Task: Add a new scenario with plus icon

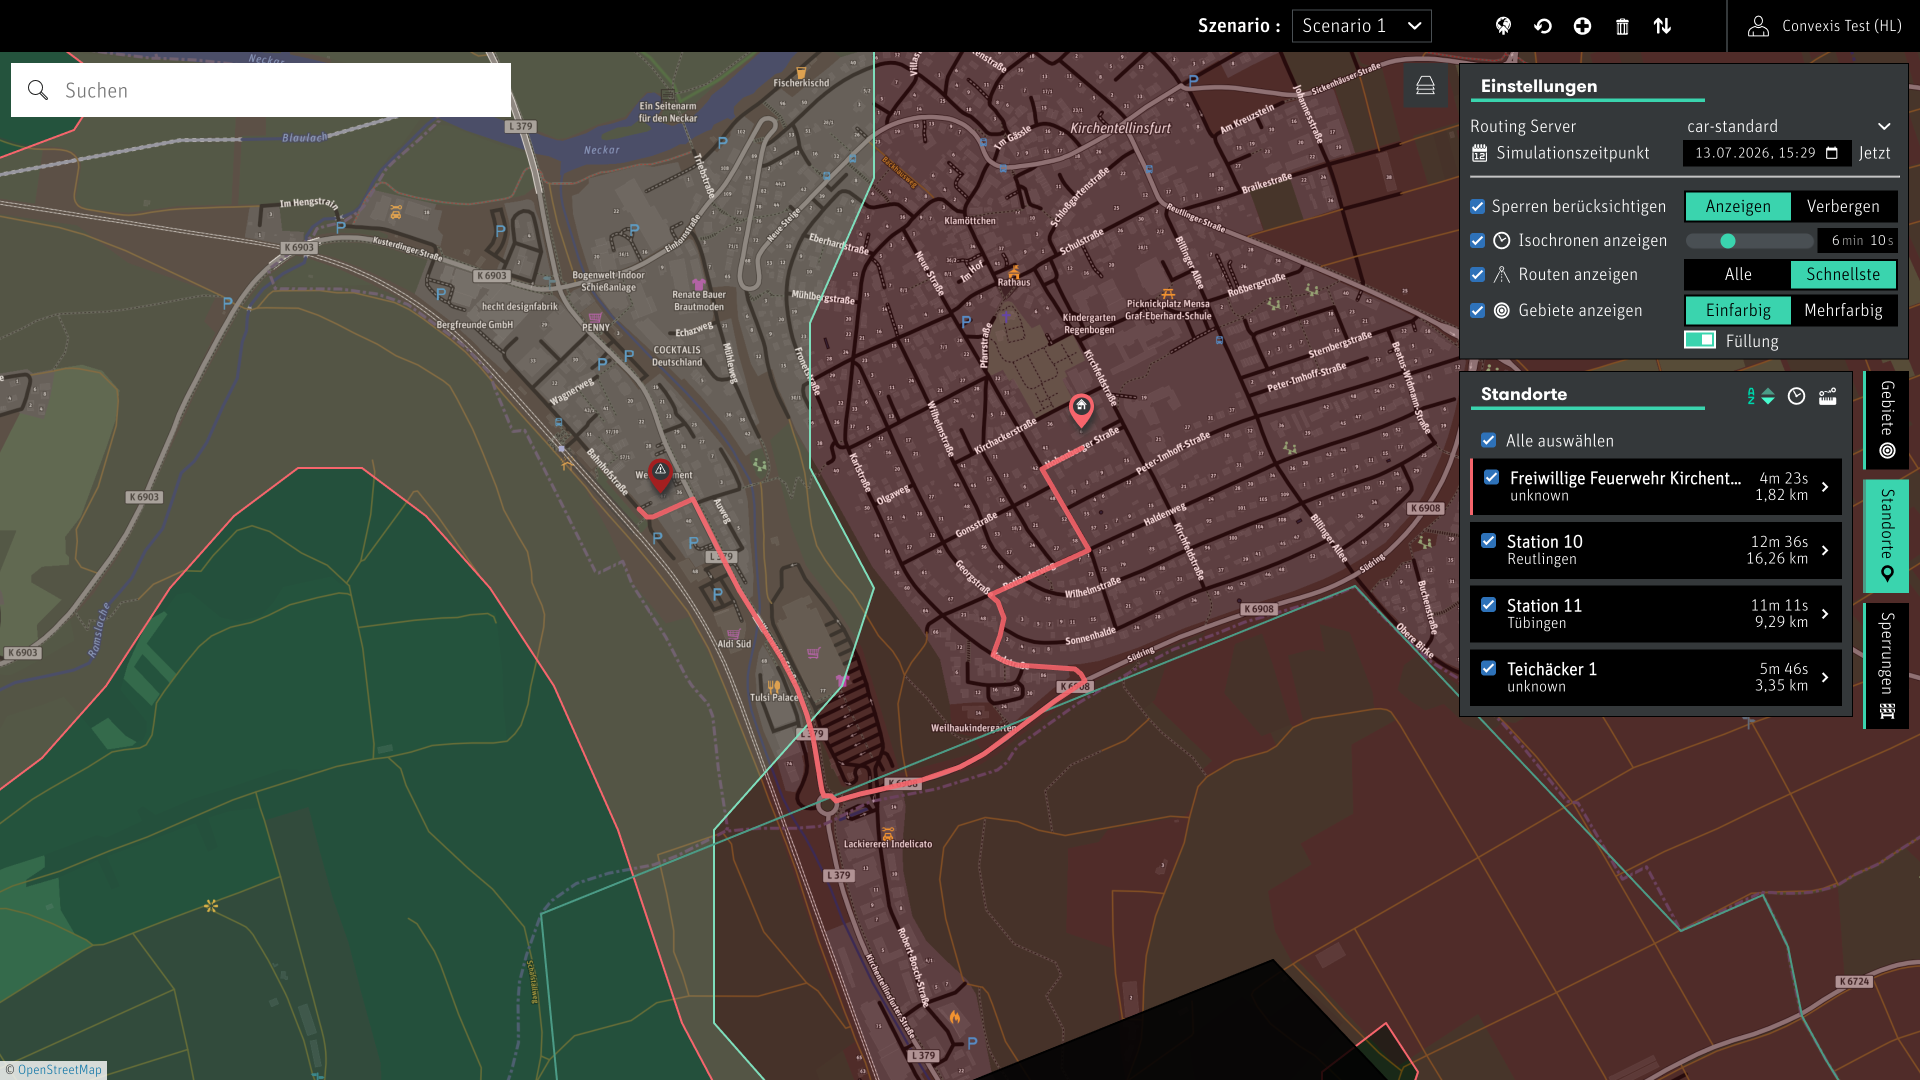Action: pyautogui.click(x=1582, y=26)
